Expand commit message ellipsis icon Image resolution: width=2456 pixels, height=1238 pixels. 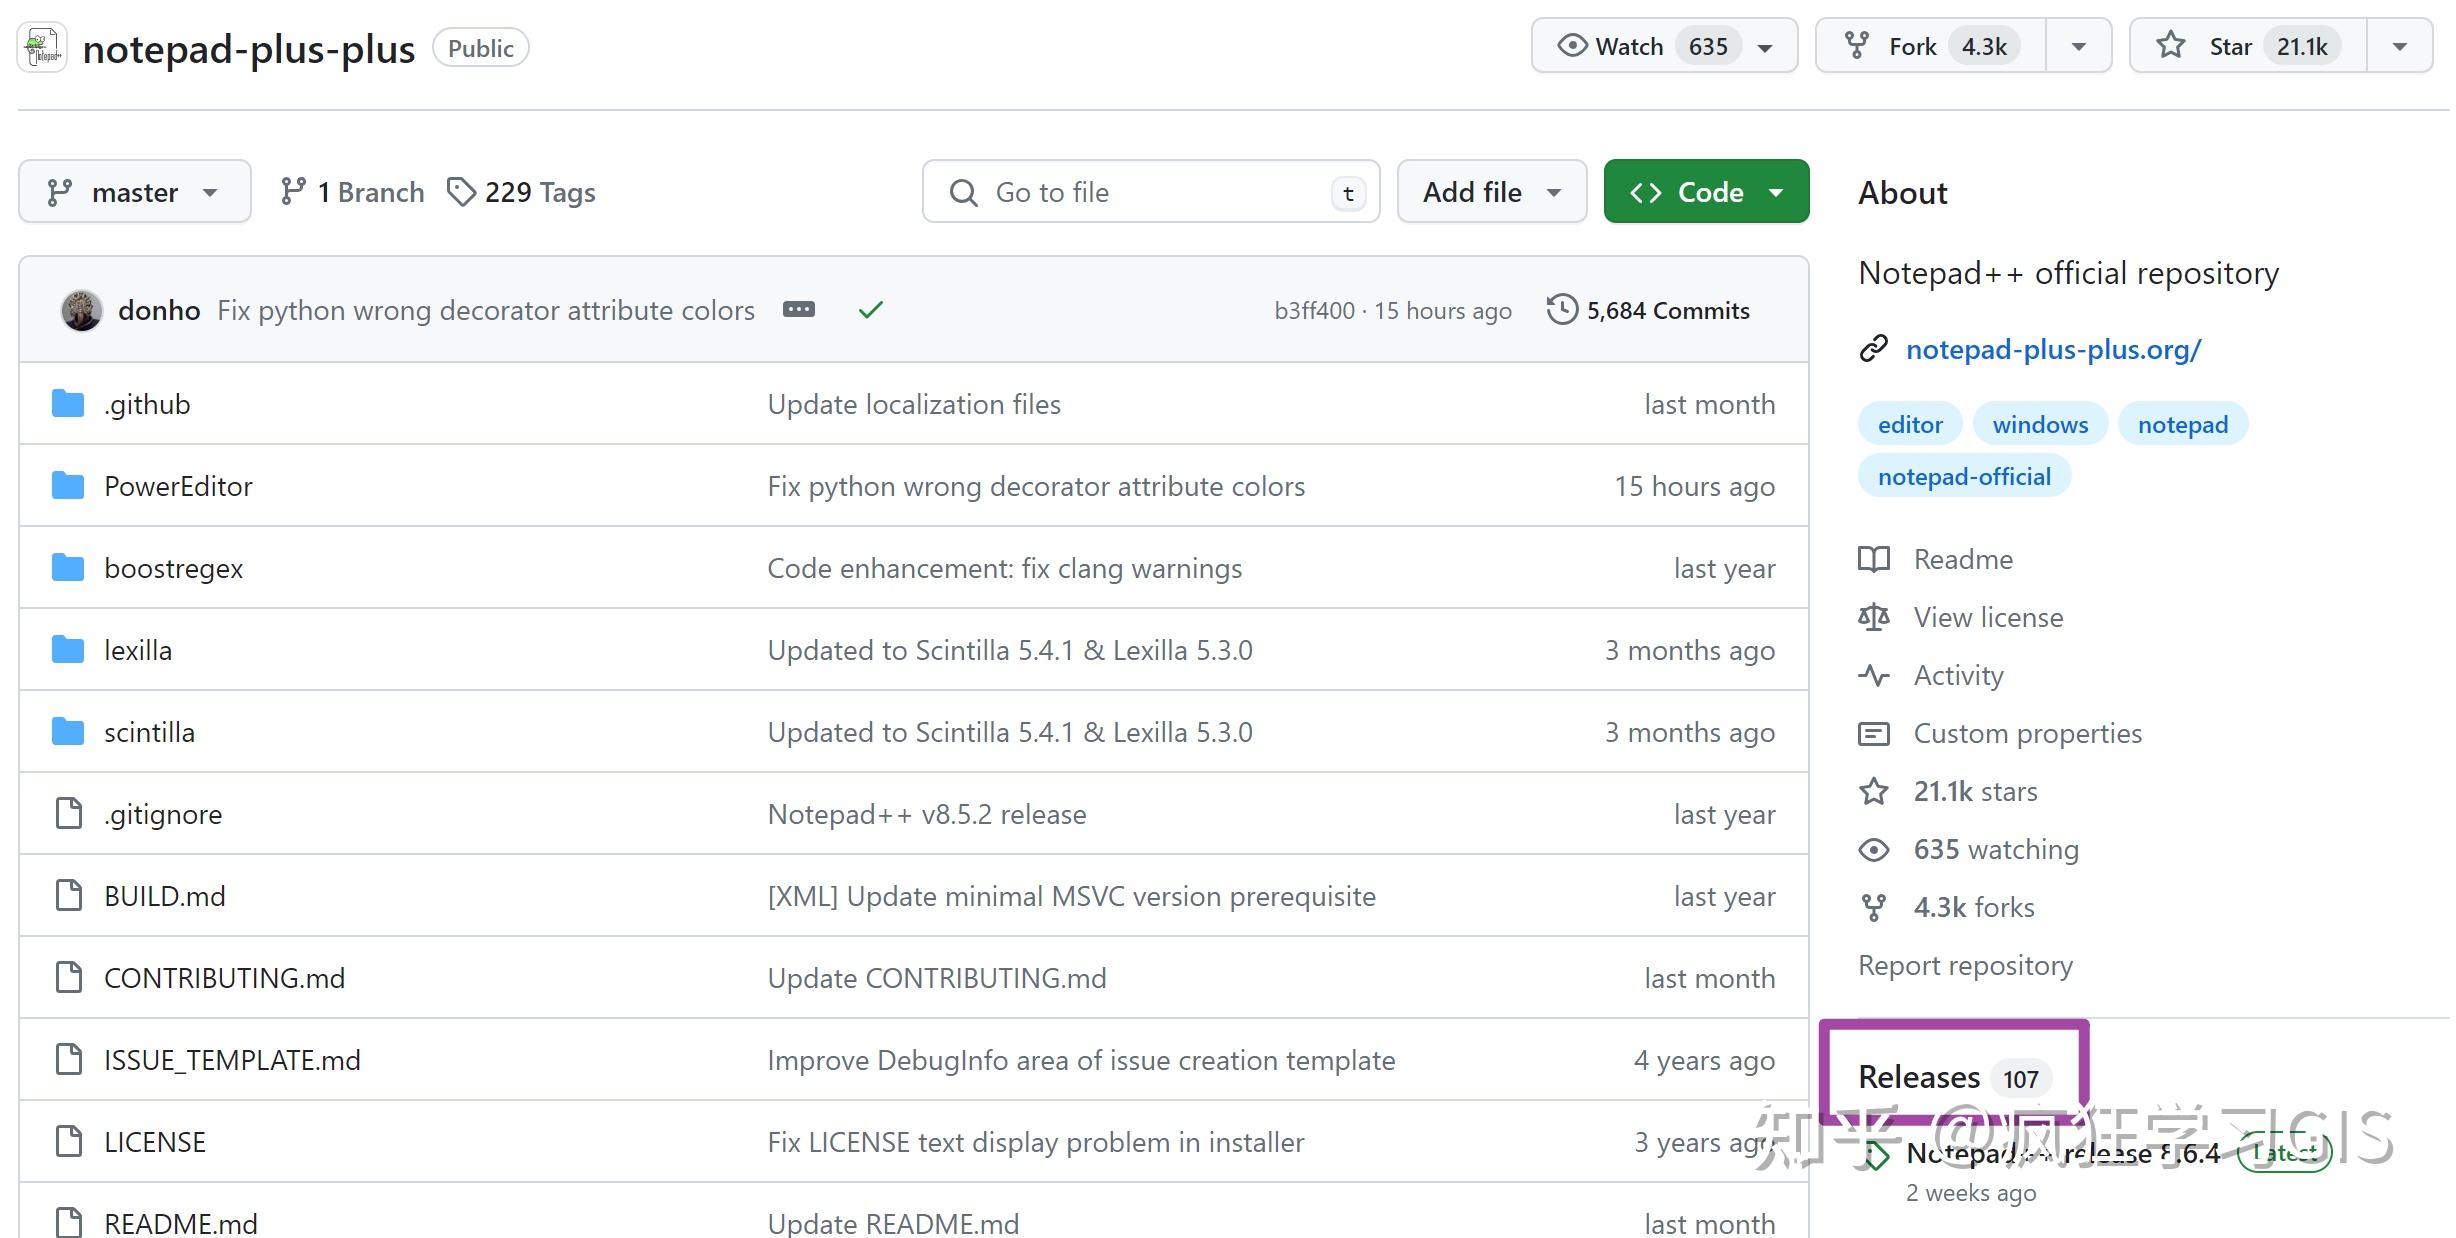(x=798, y=310)
